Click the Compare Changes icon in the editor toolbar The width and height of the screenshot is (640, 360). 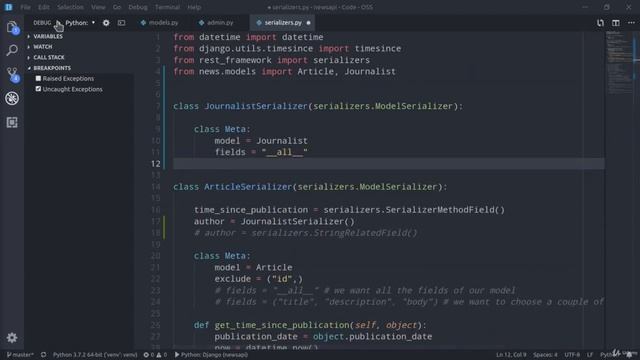pos(600,23)
